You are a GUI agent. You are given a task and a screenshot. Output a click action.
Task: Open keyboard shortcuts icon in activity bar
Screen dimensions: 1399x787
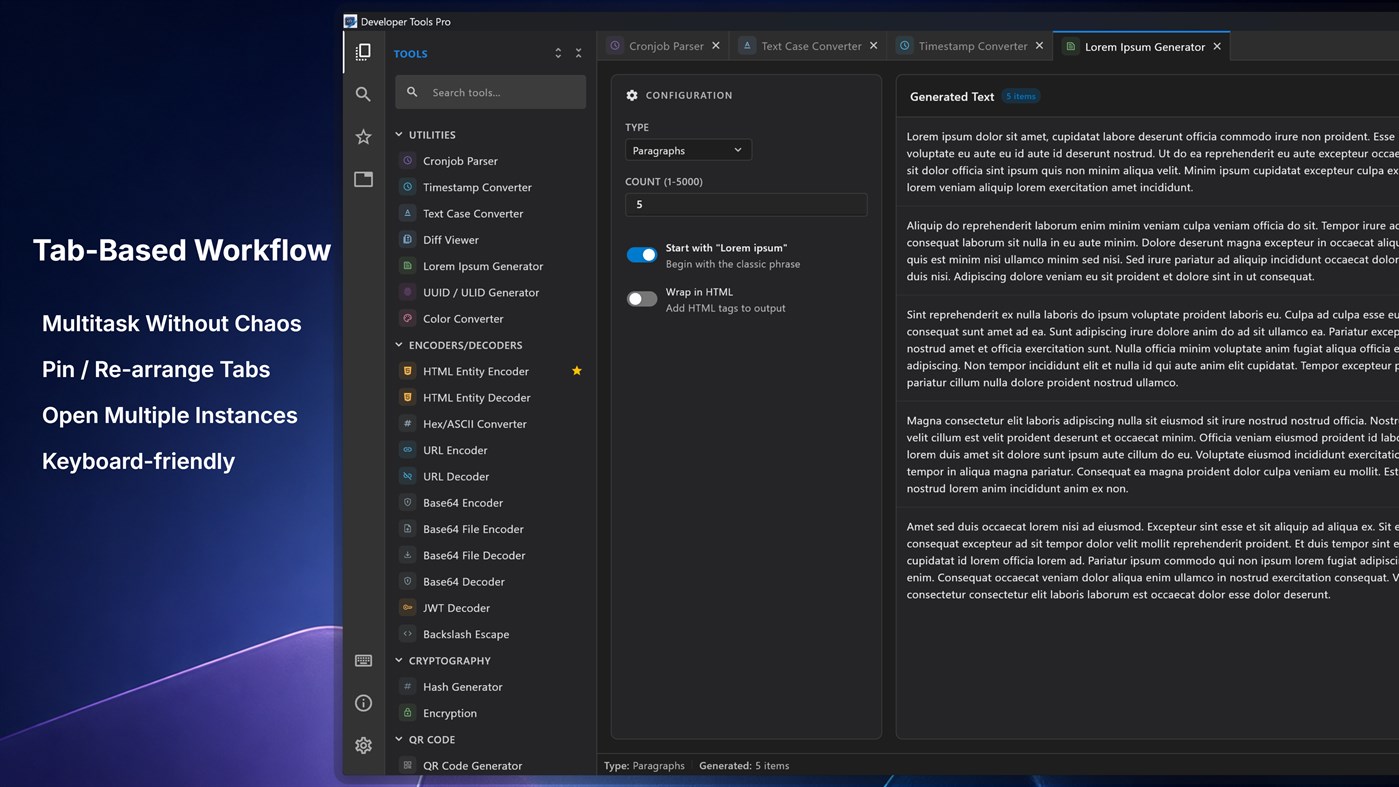363,661
